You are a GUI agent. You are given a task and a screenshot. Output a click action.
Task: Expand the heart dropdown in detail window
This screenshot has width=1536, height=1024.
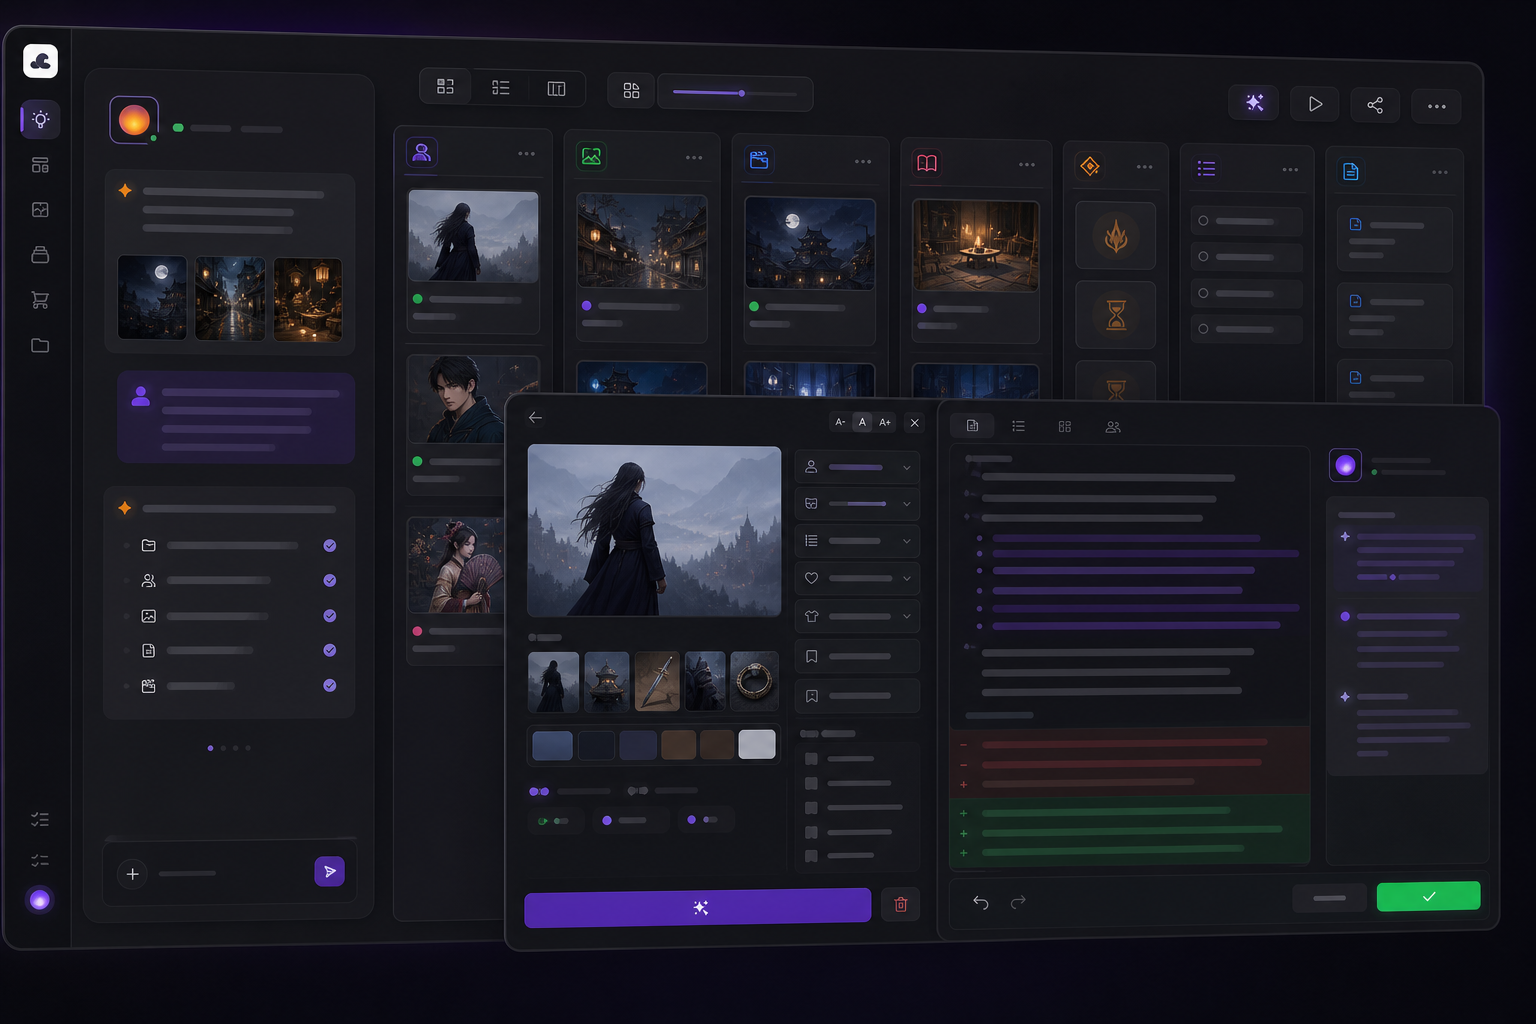857,578
